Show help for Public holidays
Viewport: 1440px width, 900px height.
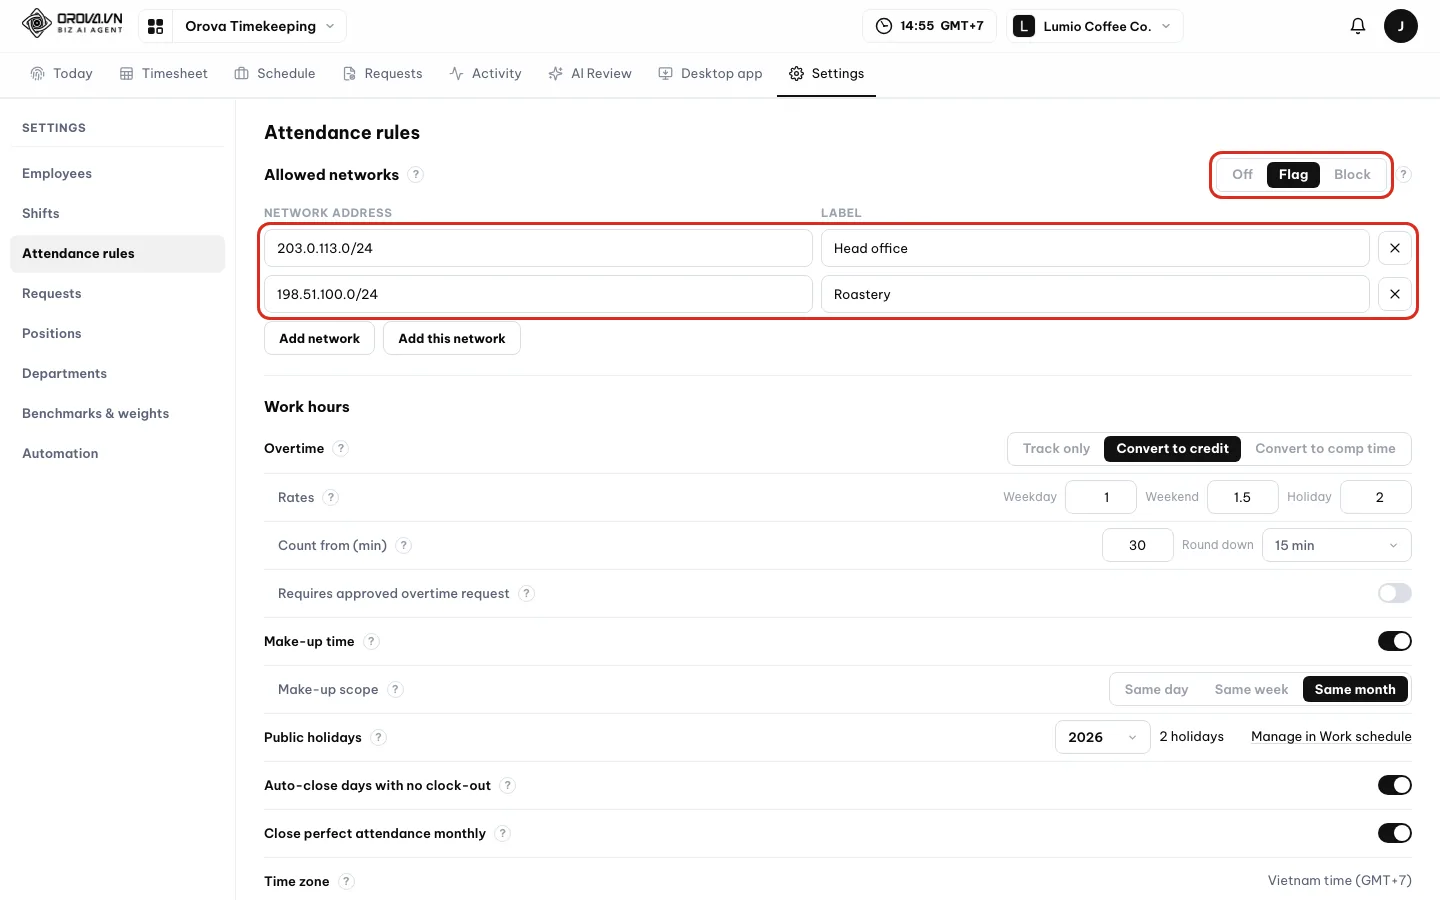[378, 737]
